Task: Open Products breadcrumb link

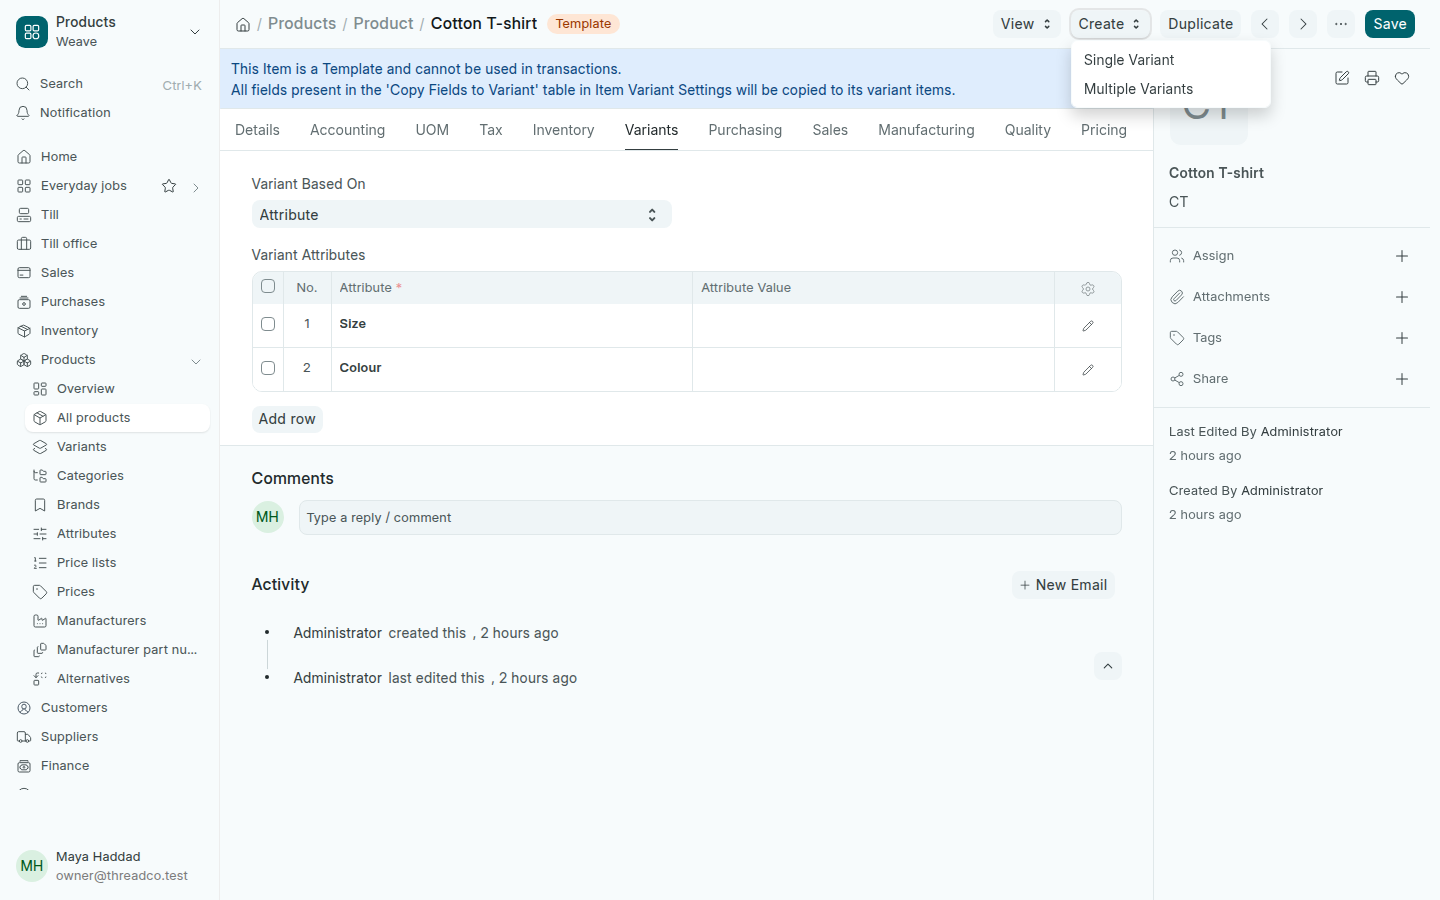Action: tap(302, 23)
